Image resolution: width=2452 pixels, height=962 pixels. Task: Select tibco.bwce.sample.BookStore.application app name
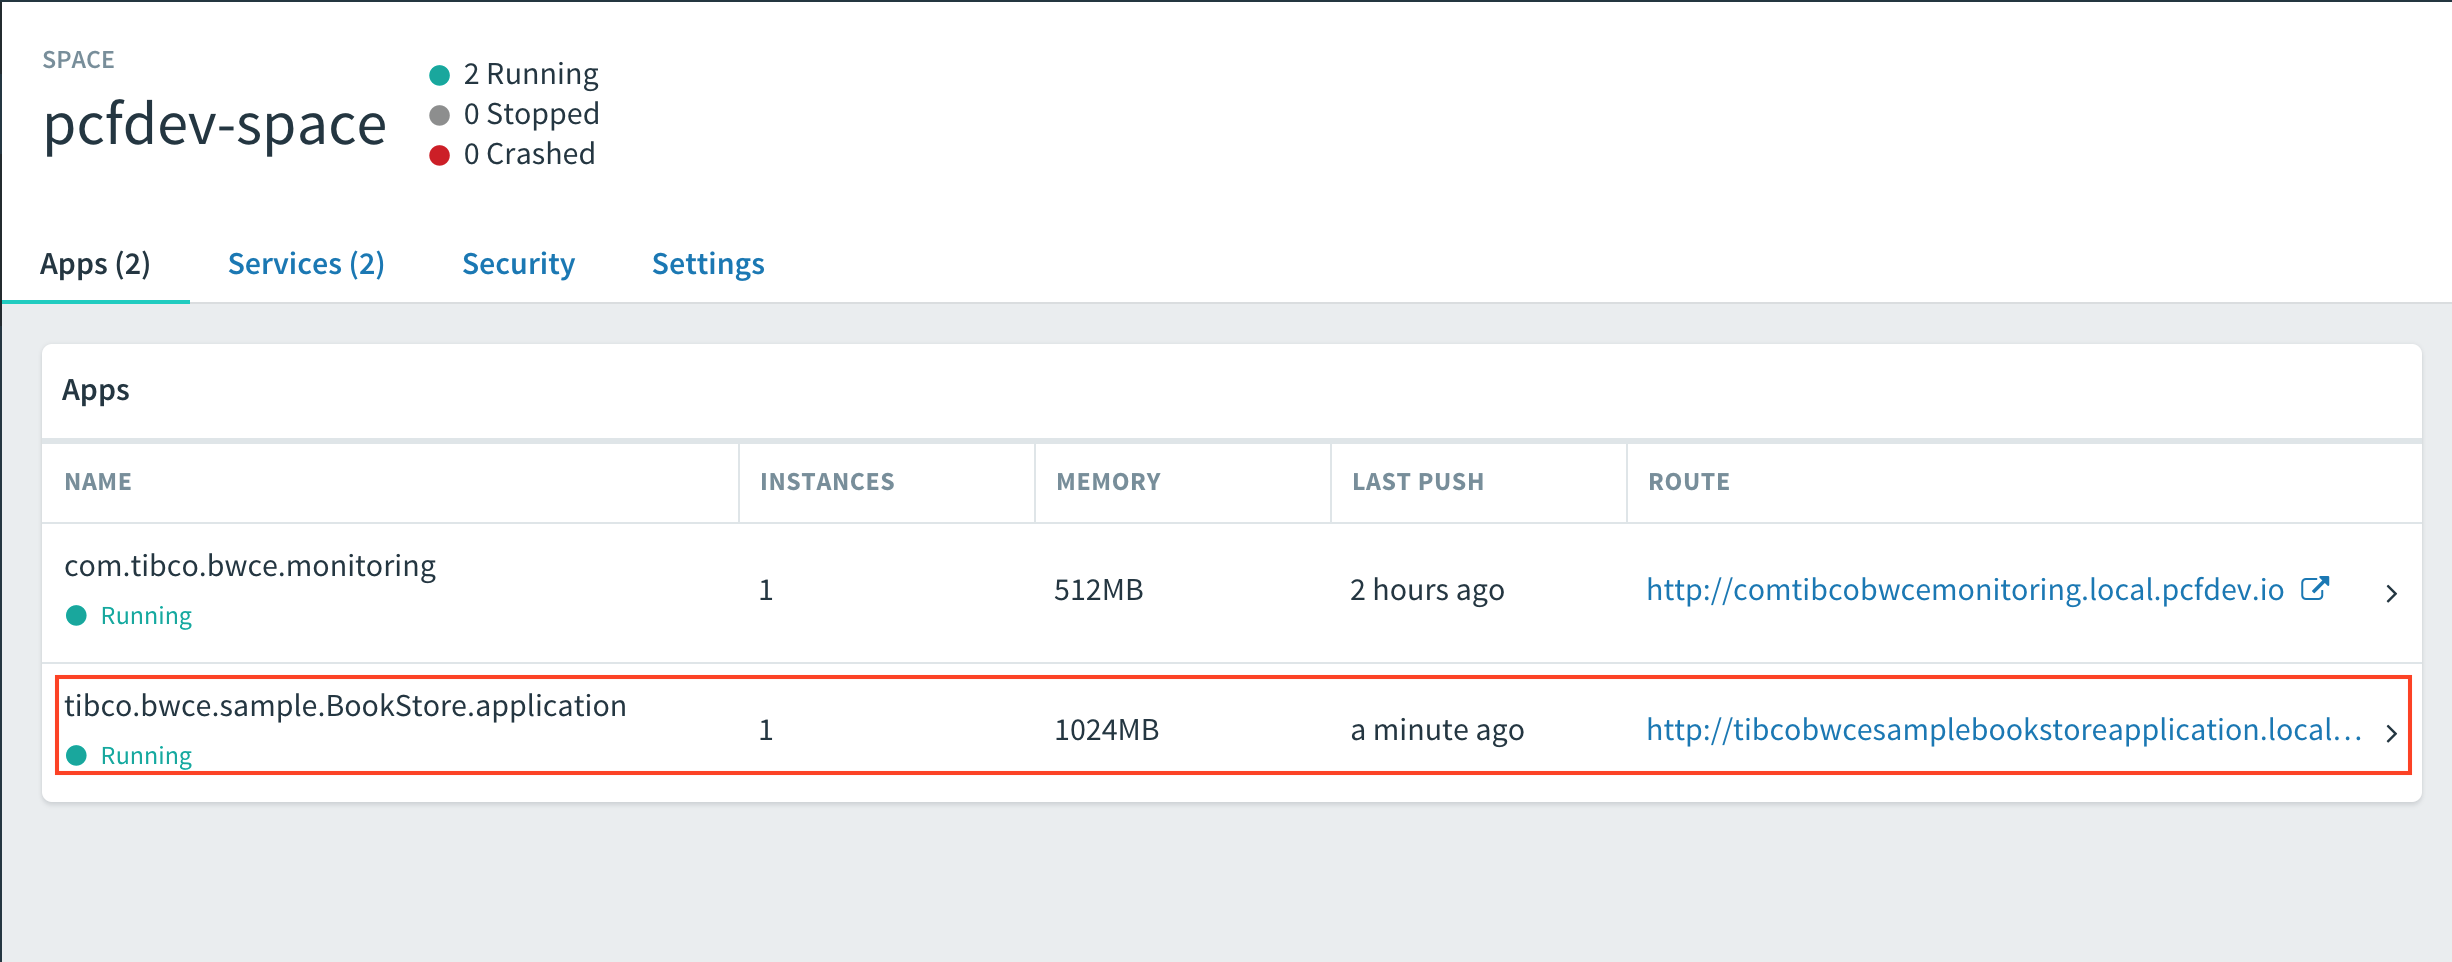coord(345,706)
